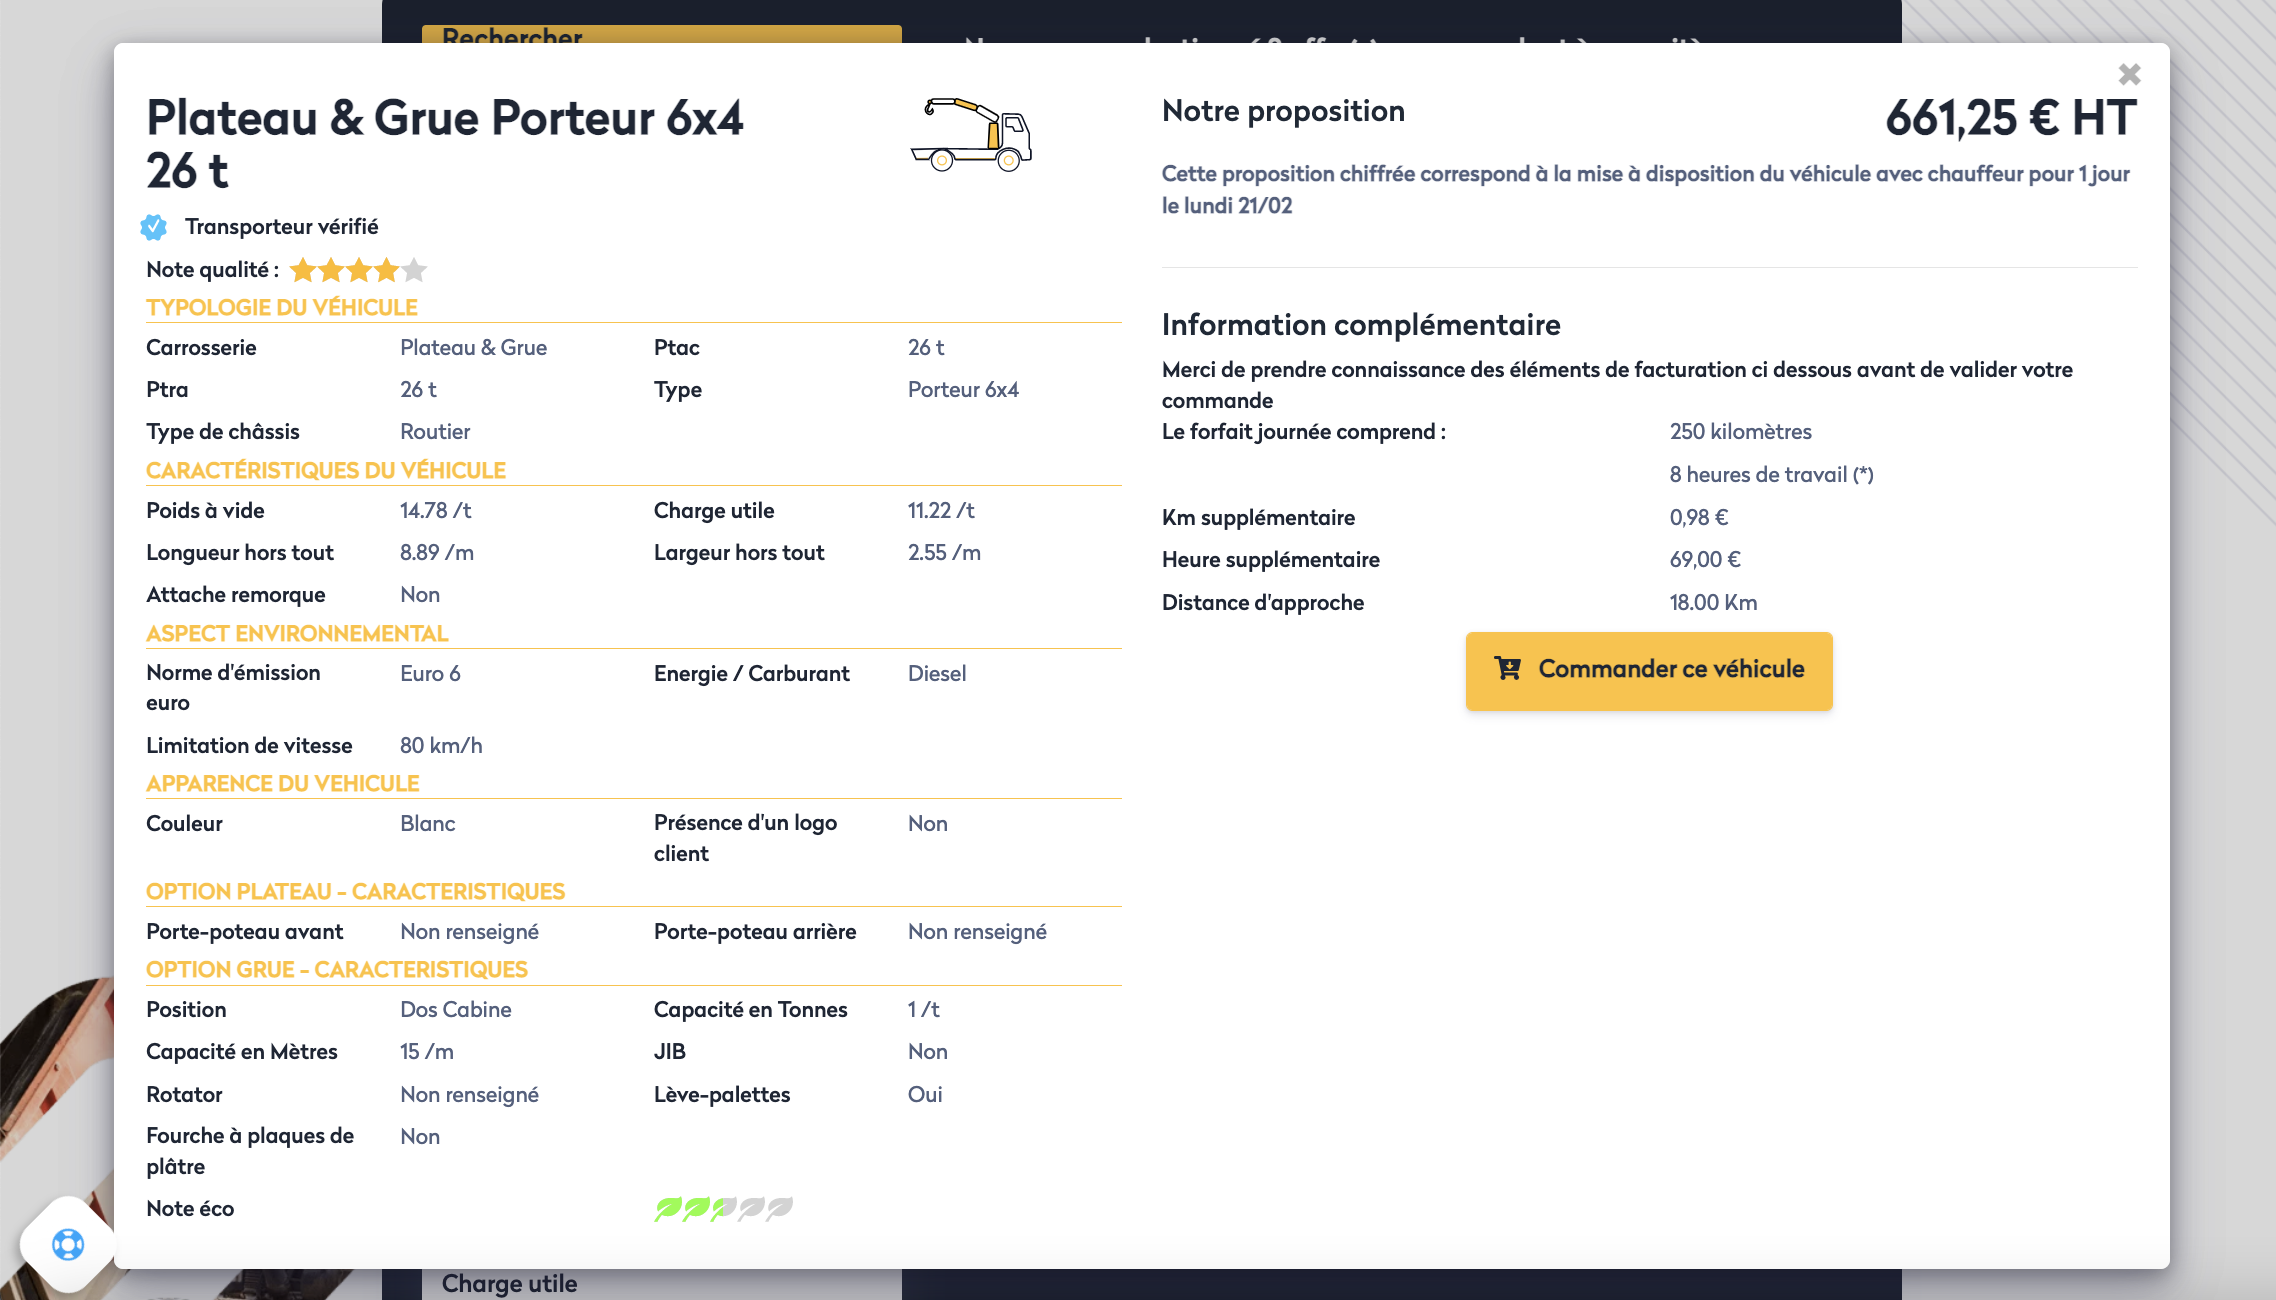Click the first green eco leaf
2276x1300 pixels.
667,1209
